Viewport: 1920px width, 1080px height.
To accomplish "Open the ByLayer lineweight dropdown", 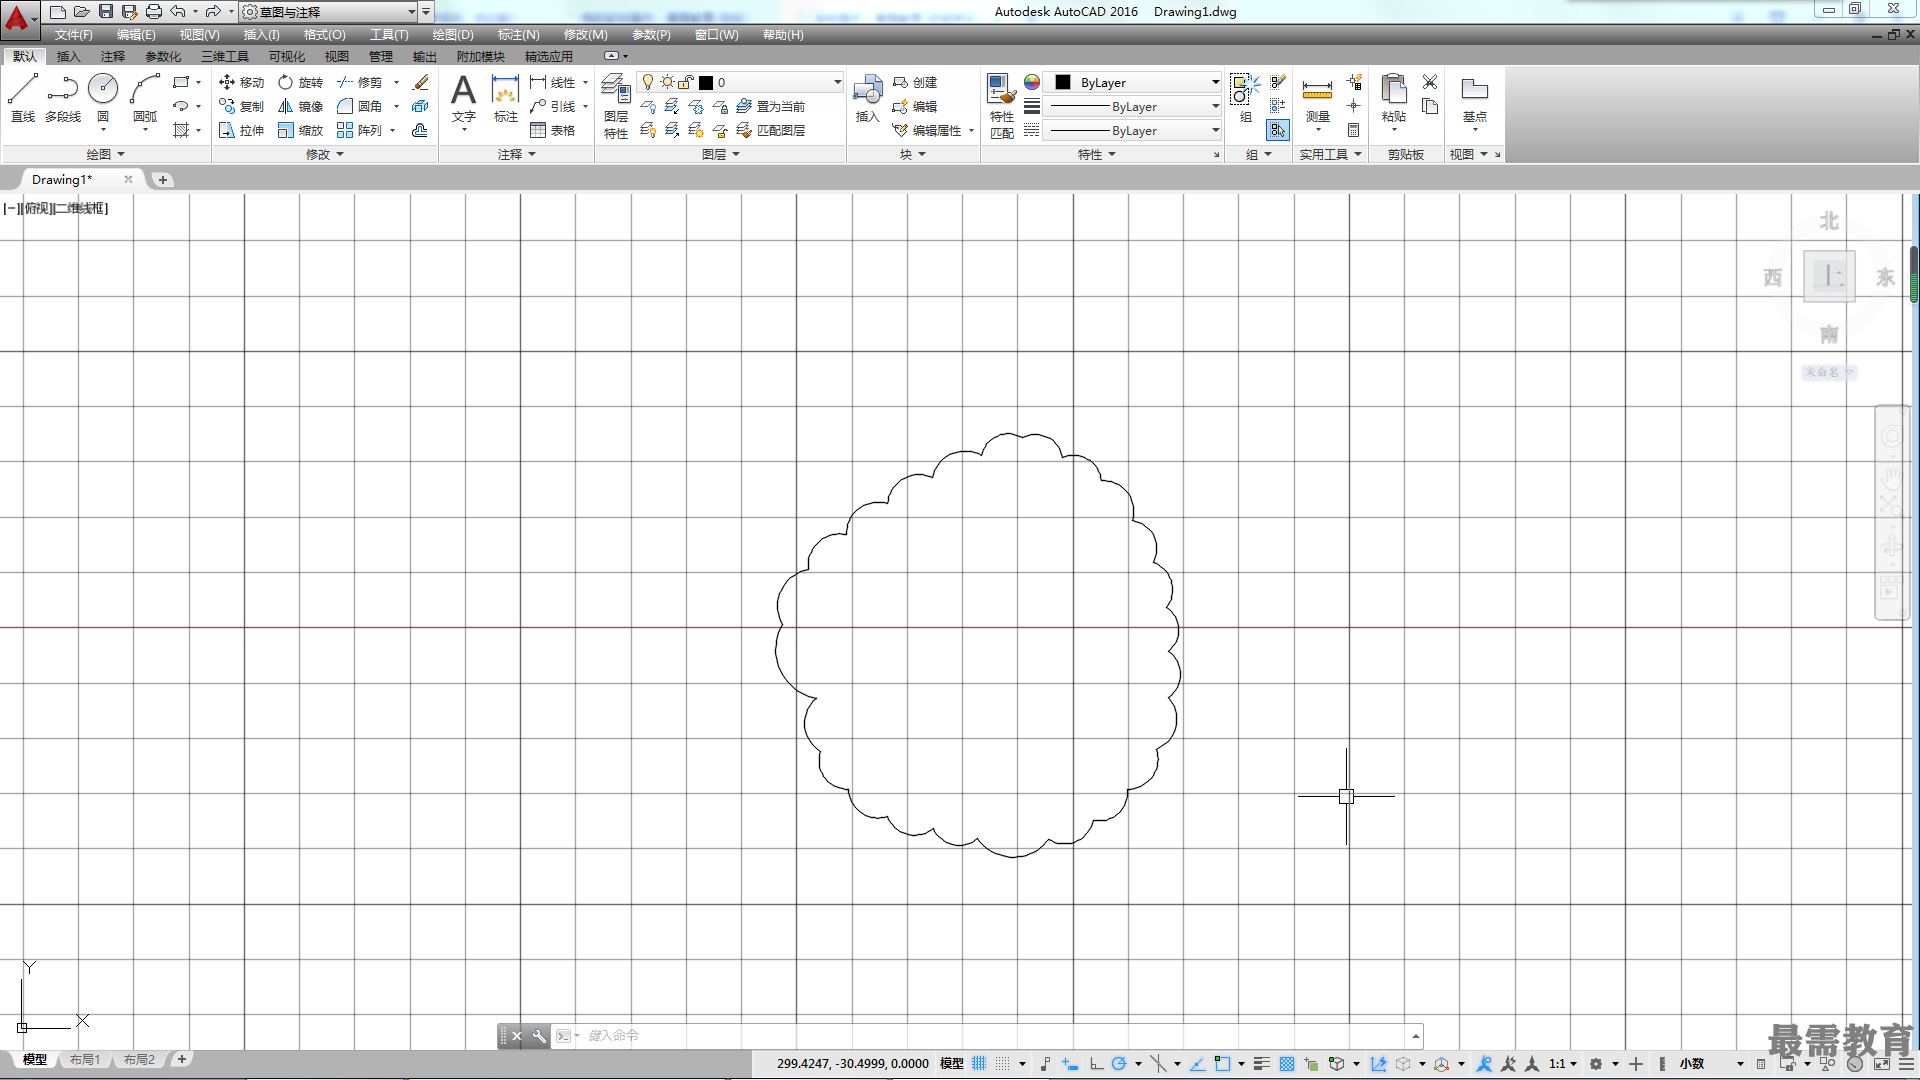I will click(x=1133, y=106).
